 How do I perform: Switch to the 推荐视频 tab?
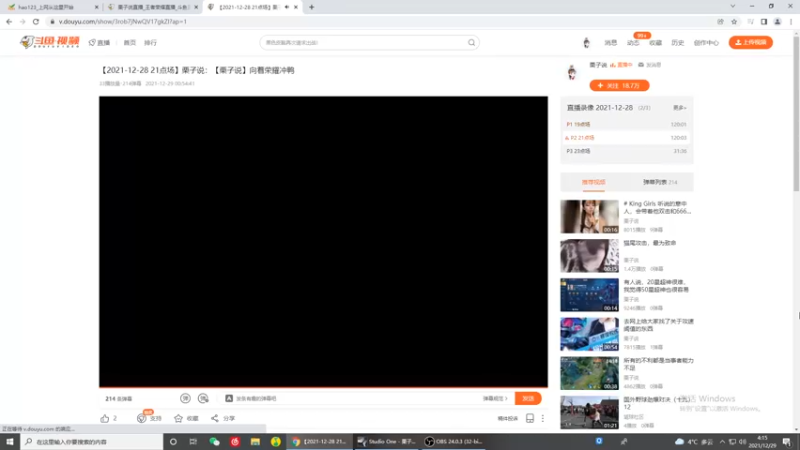click(593, 182)
